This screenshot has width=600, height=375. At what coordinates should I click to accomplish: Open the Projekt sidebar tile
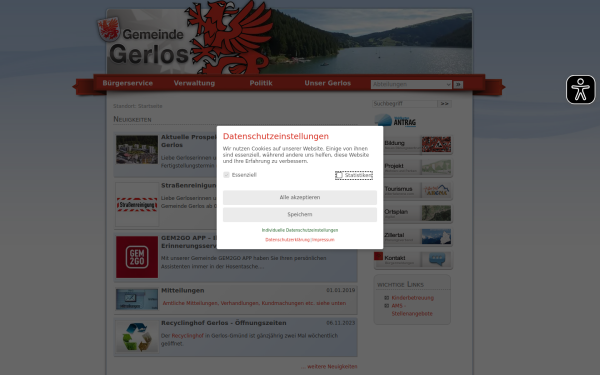pos(413,168)
